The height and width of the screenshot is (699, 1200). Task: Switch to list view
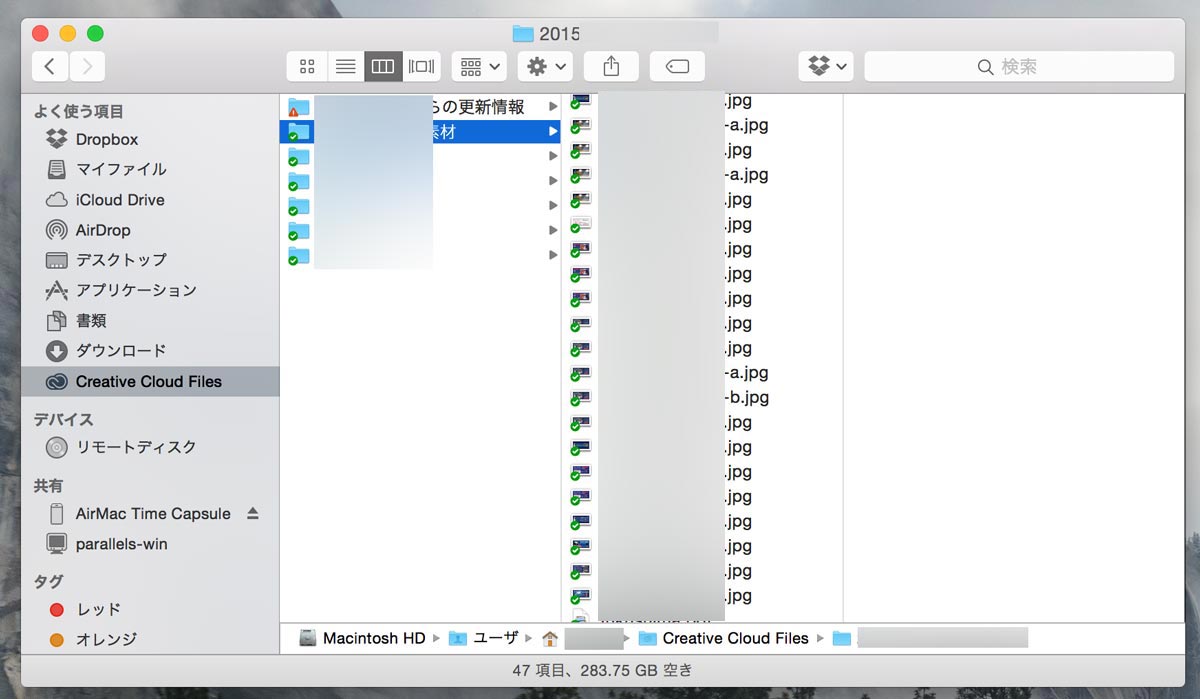(345, 67)
